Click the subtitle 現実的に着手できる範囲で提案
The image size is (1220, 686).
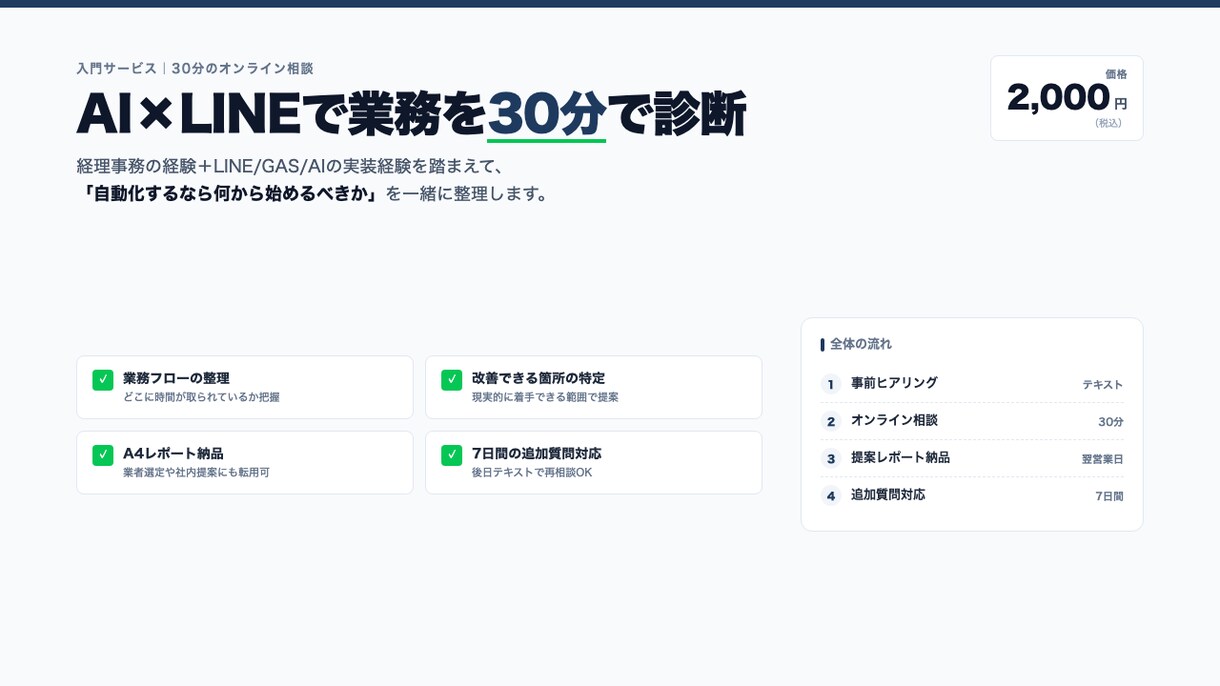click(x=545, y=397)
